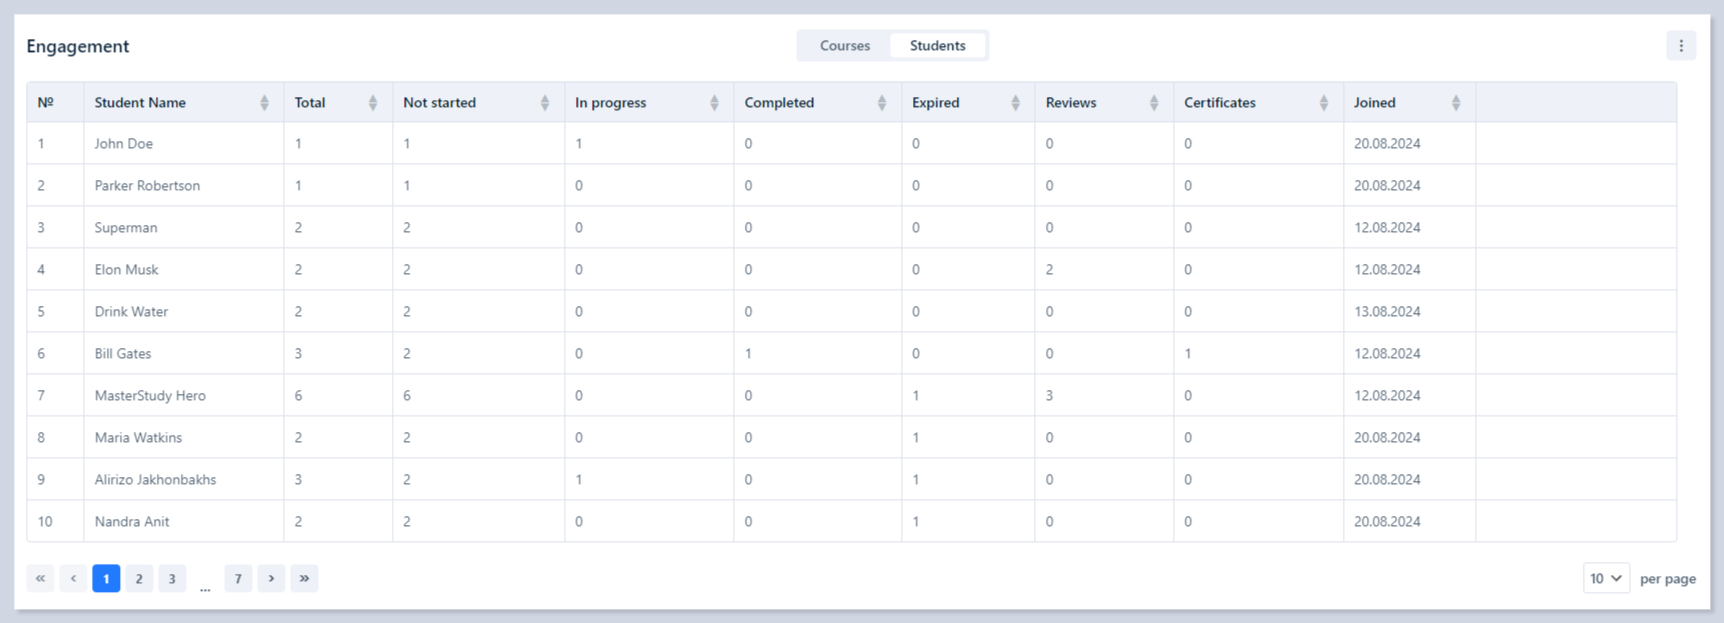Sort by Certificates column arrows
The width and height of the screenshot is (1724, 623).
tap(1323, 103)
